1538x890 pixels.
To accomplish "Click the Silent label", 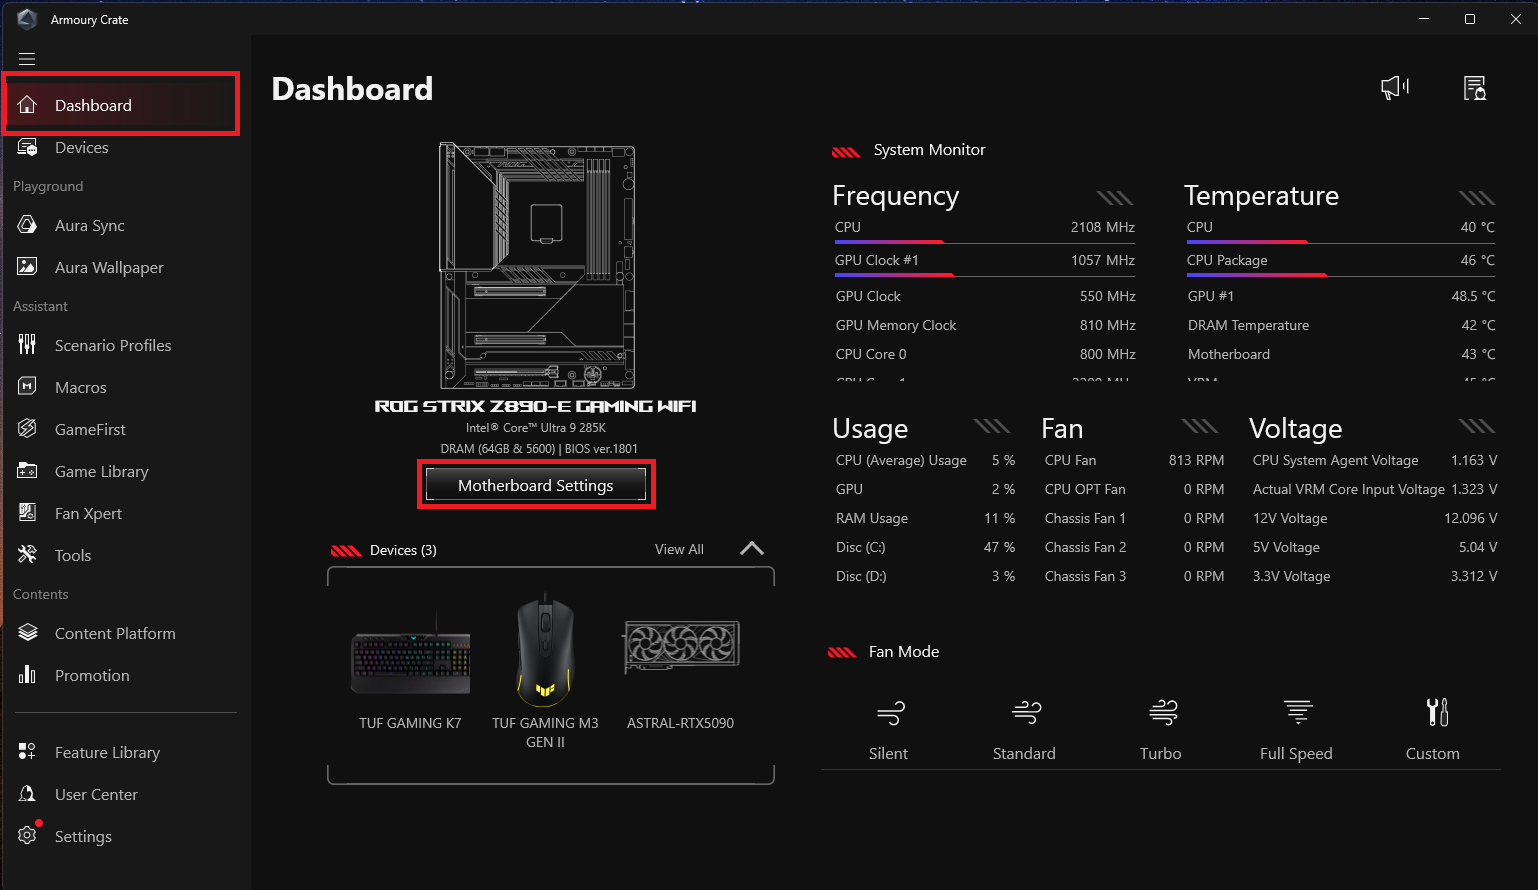I will click(888, 753).
